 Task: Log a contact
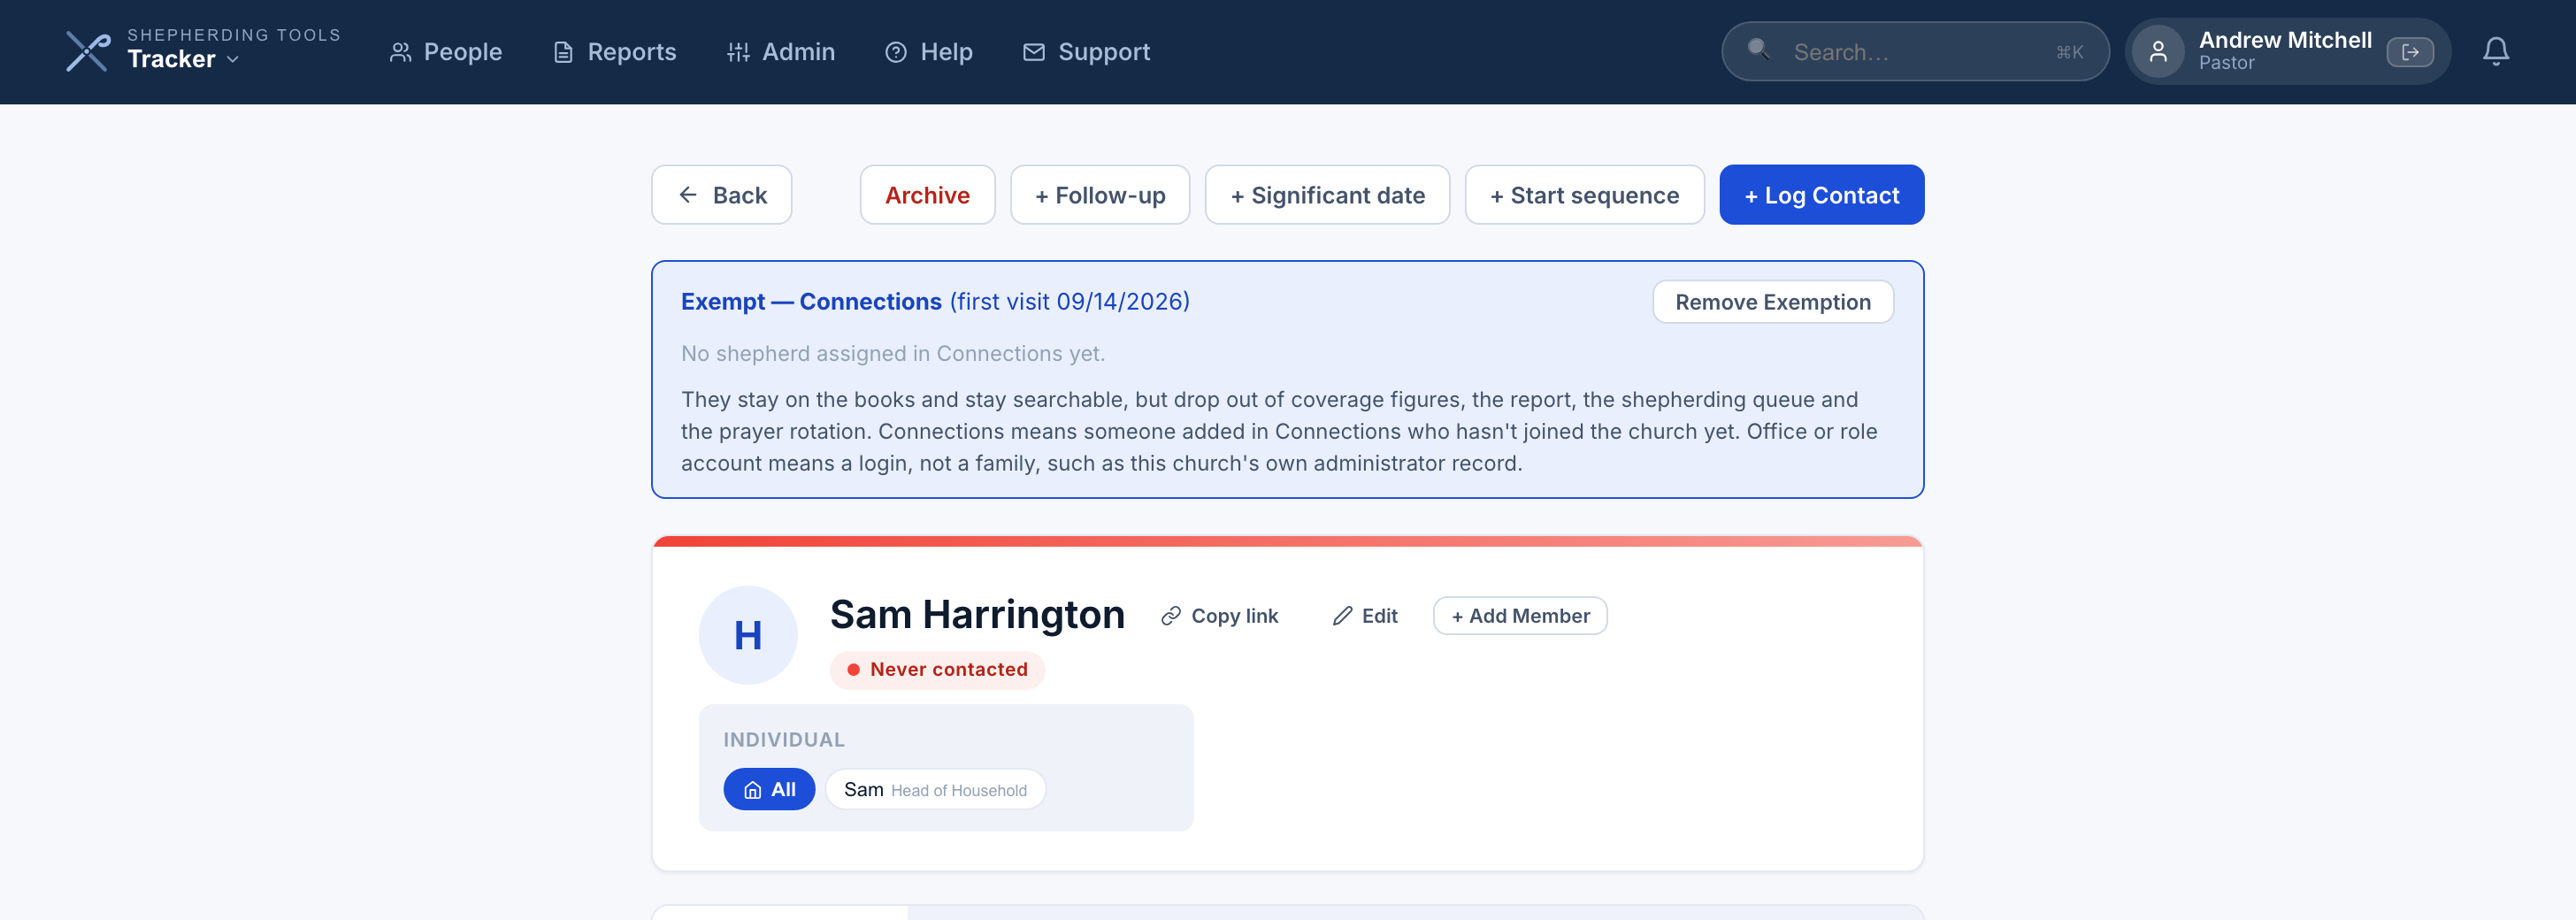click(x=1821, y=195)
